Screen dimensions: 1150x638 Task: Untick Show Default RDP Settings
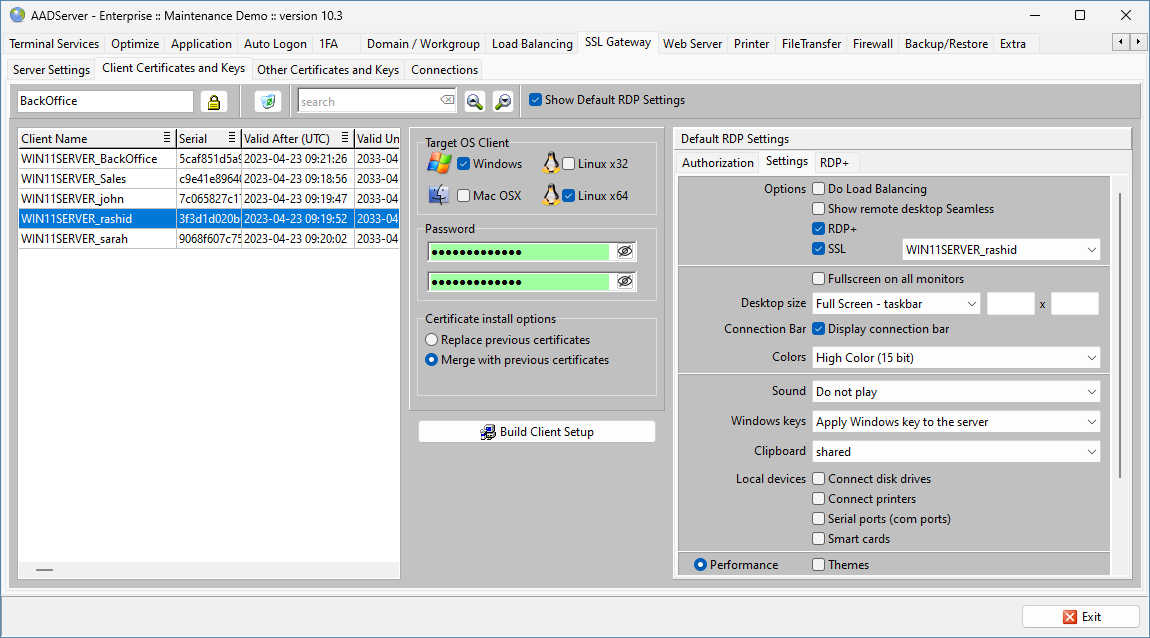coord(535,100)
